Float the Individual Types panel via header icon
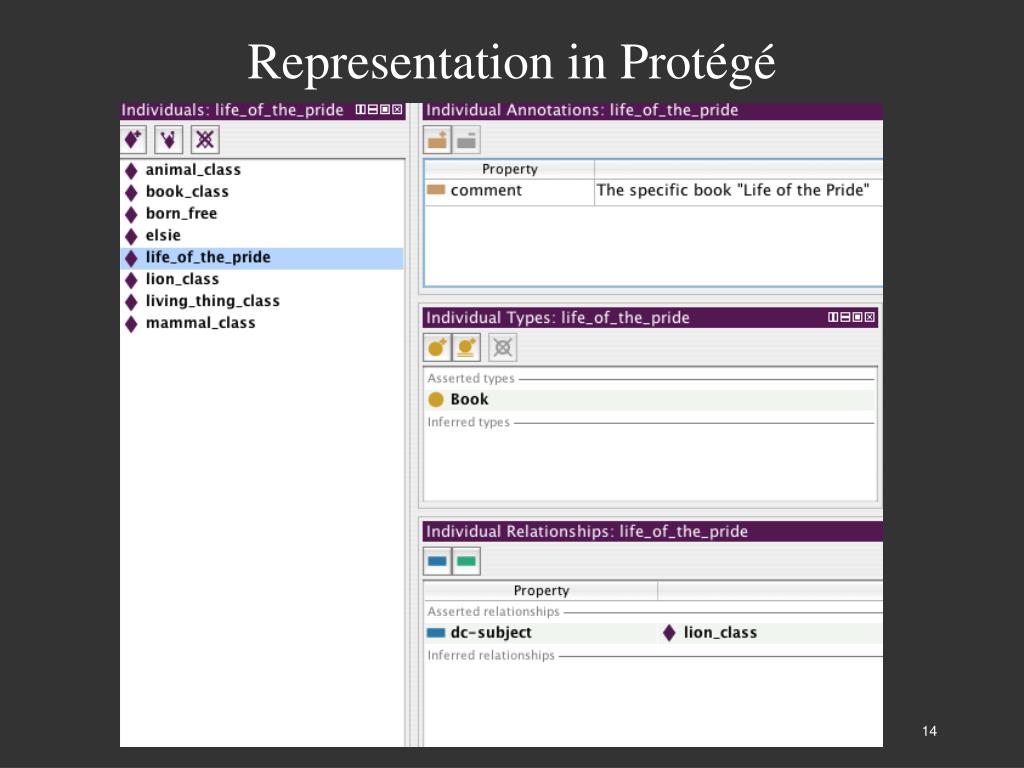 tap(857, 317)
